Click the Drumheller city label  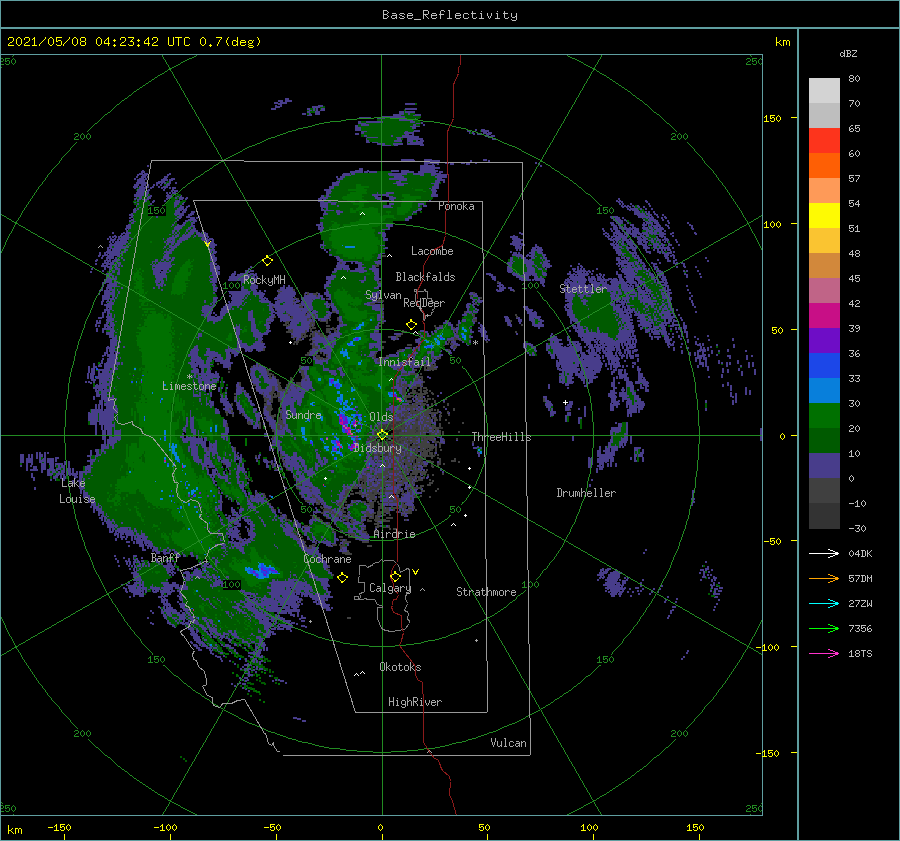tap(586, 493)
